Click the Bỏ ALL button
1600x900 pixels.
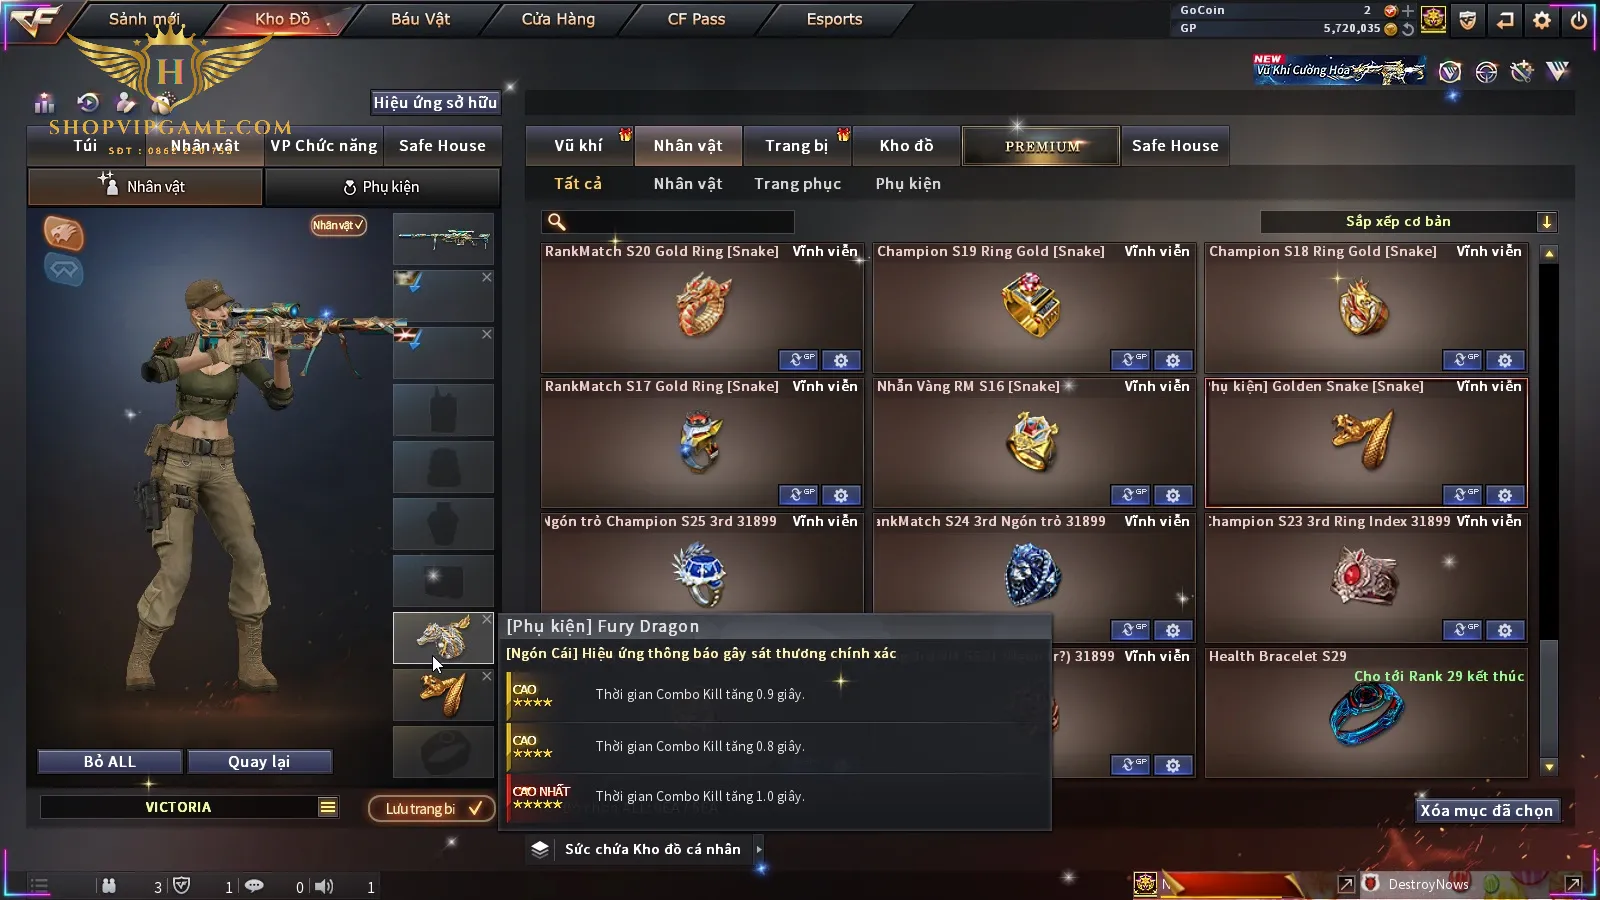point(110,762)
